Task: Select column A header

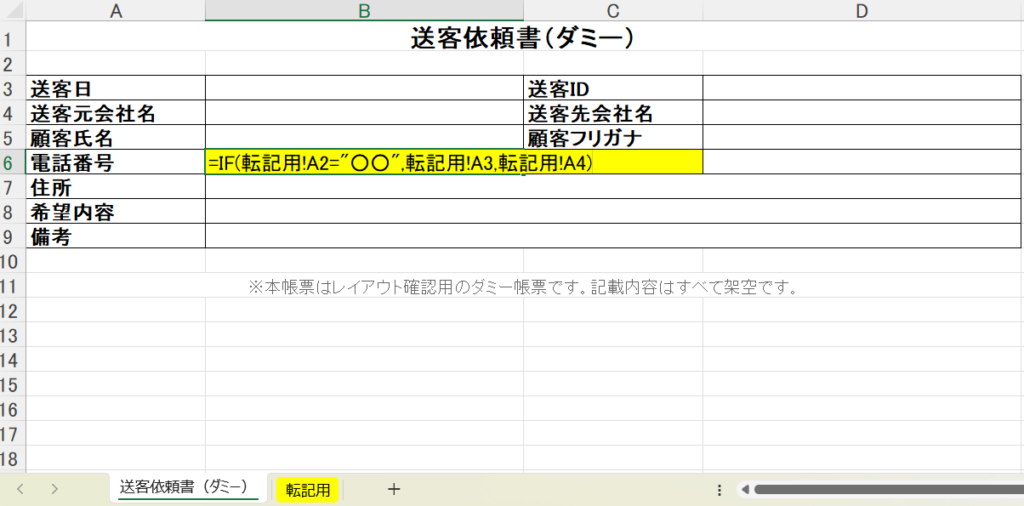Action: click(115, 11)
